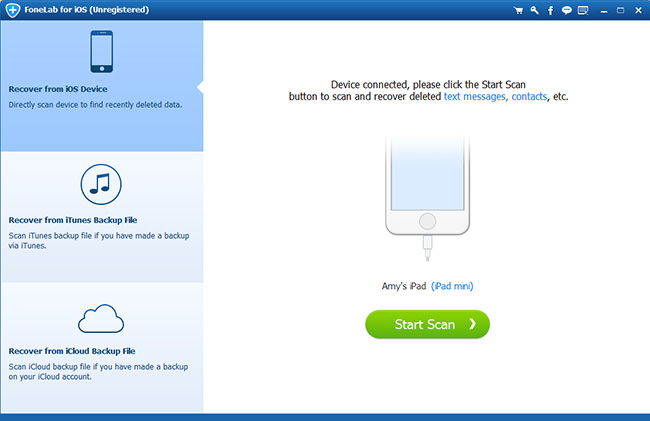
Task: Open the text messages link
Action: tap(475, 97)
